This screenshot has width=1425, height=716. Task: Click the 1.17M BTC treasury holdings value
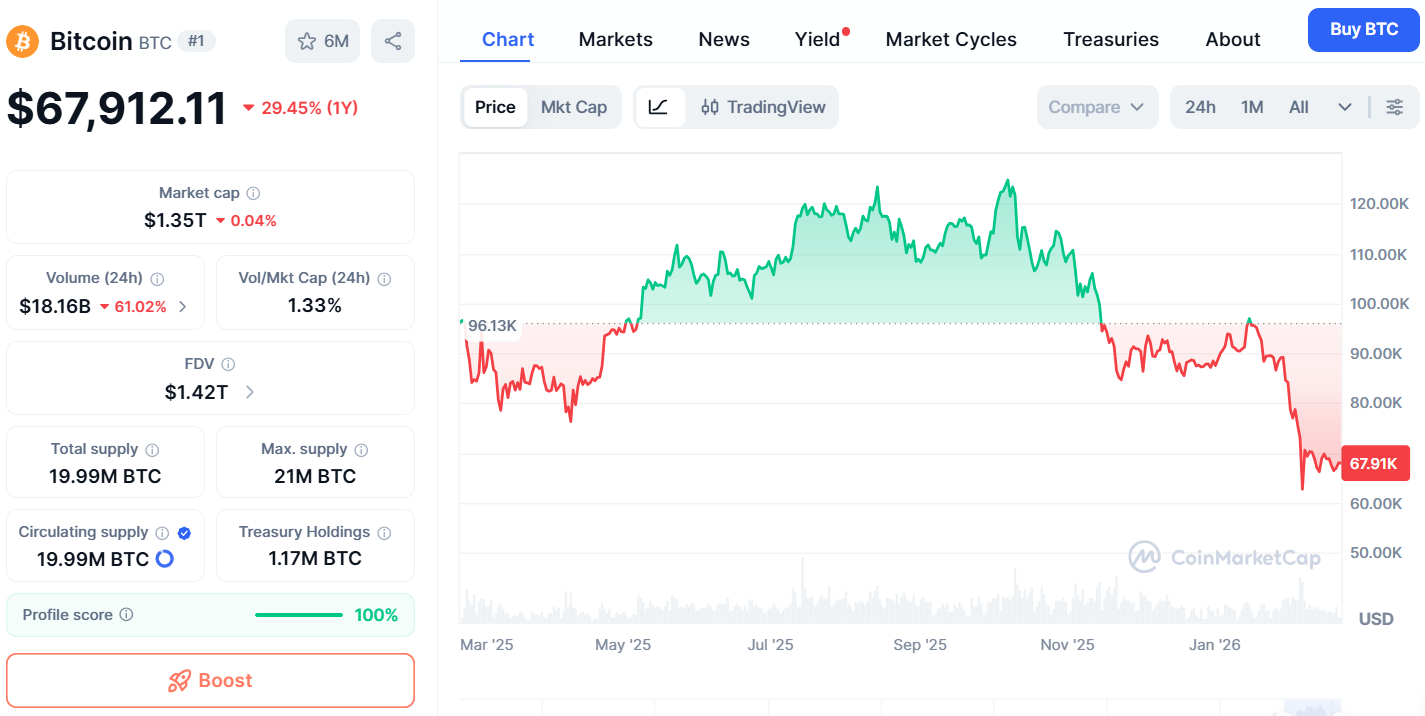click(315, 558)
